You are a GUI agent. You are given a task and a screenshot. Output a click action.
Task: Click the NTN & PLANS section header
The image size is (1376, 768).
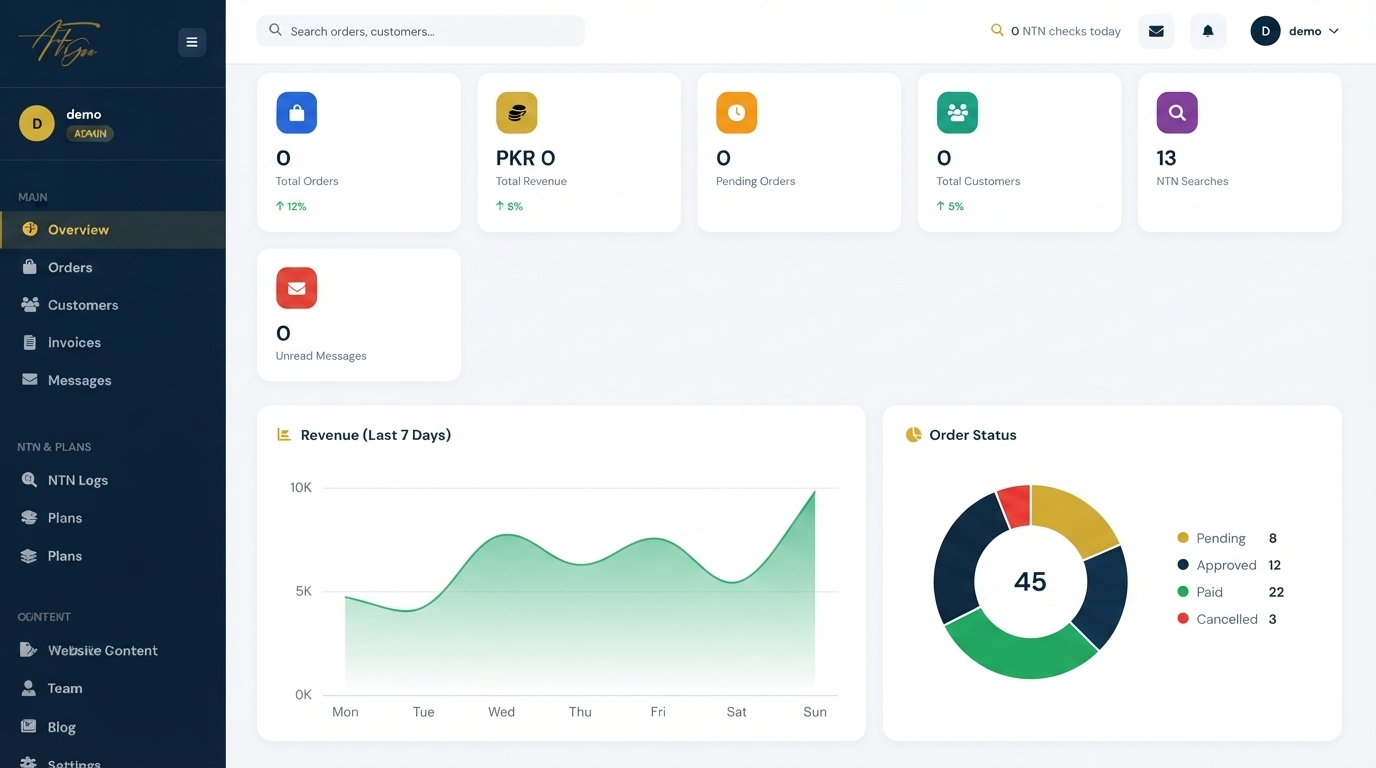click(x=54, y=447)
